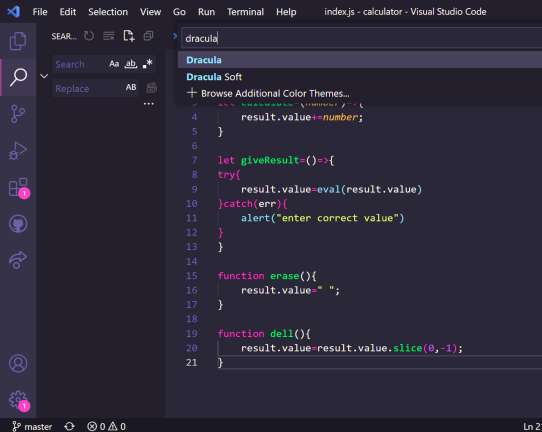542x432 pixels.
Task: Show errors count in status bar
Action: click(96, 427)
